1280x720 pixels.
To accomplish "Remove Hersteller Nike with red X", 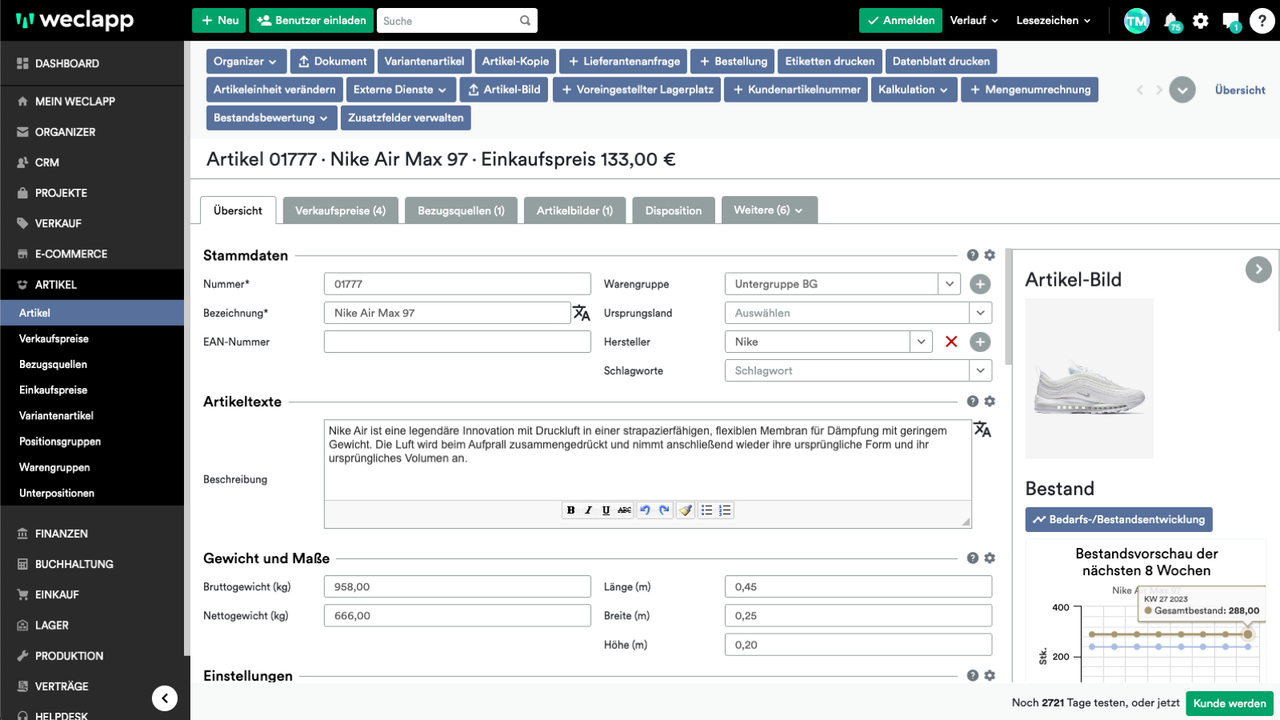I will [951, 342].
